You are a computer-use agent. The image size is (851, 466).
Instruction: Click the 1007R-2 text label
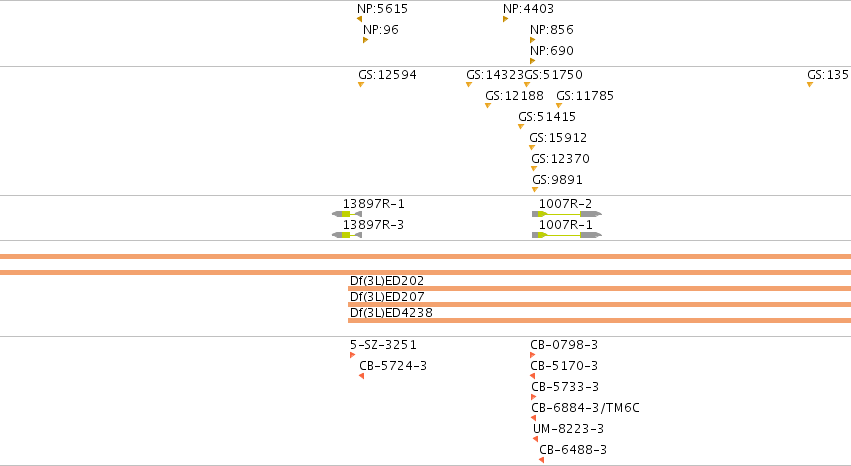pyautogui.click(x=566, y=204)
